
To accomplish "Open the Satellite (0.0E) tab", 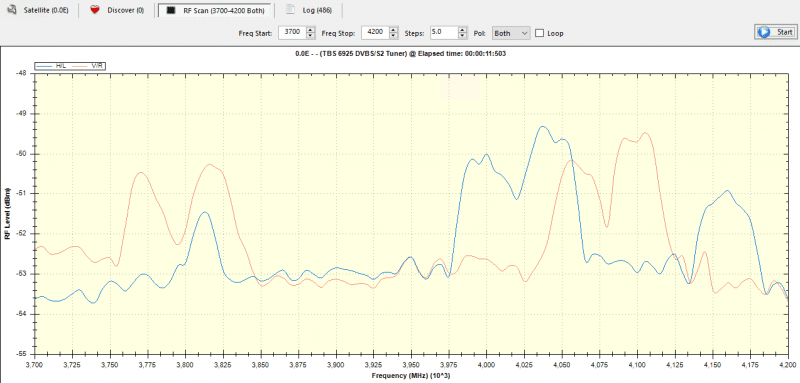I will click(40, 10).
